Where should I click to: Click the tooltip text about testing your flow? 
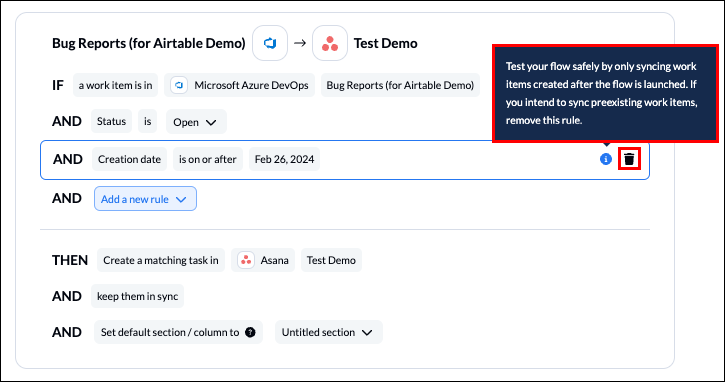(601, 93)
